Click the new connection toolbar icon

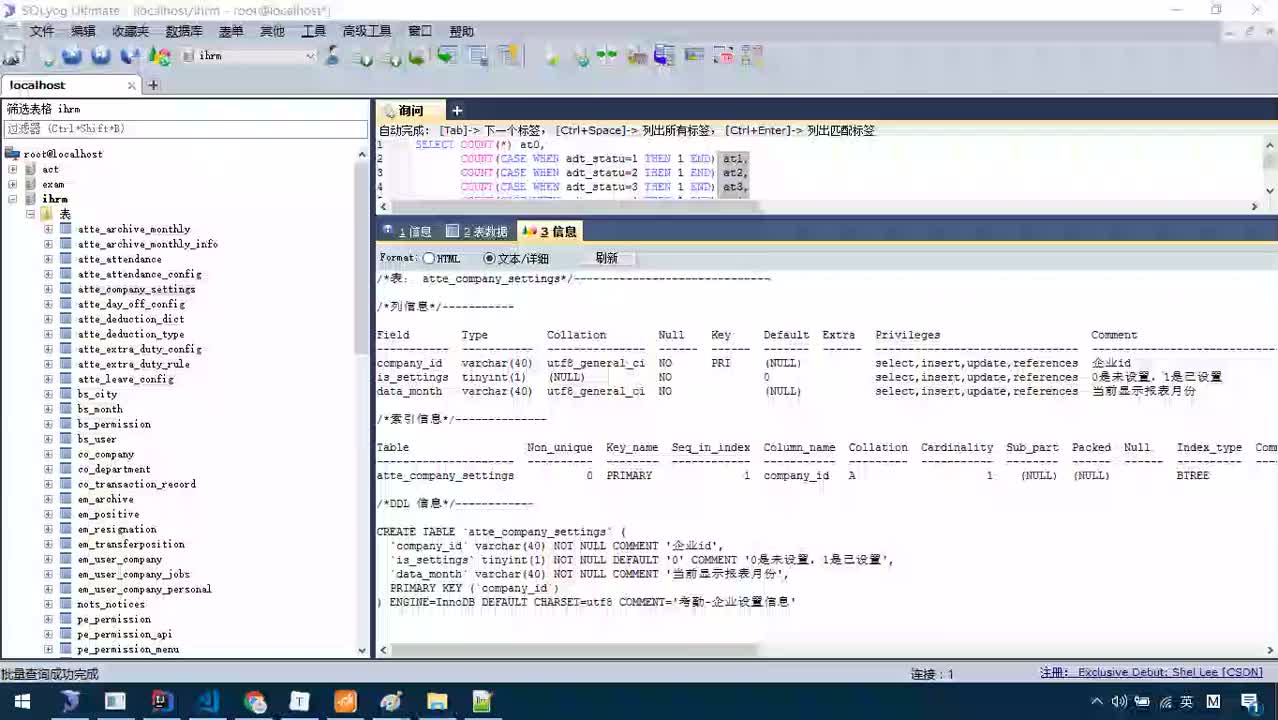tap(14, 56)
